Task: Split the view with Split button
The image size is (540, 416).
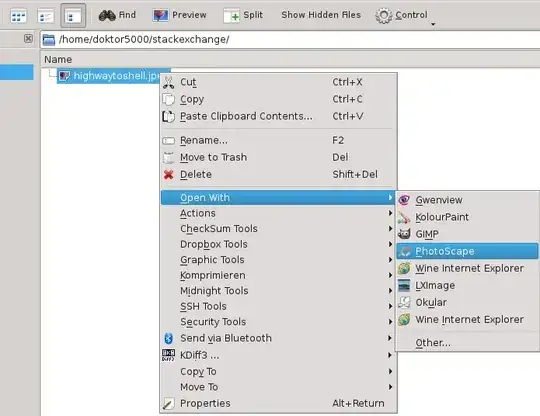Action: 243,15
